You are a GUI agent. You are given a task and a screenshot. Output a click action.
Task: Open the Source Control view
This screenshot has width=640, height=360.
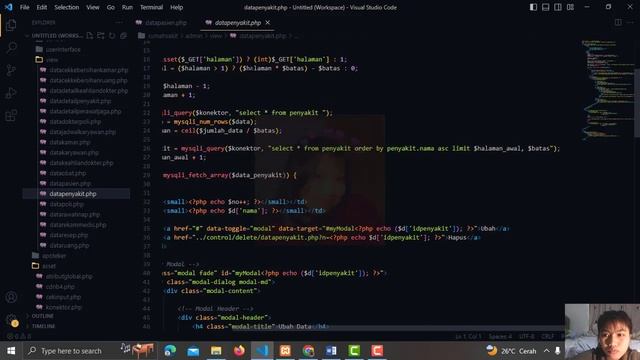click(x=11, y=70)
